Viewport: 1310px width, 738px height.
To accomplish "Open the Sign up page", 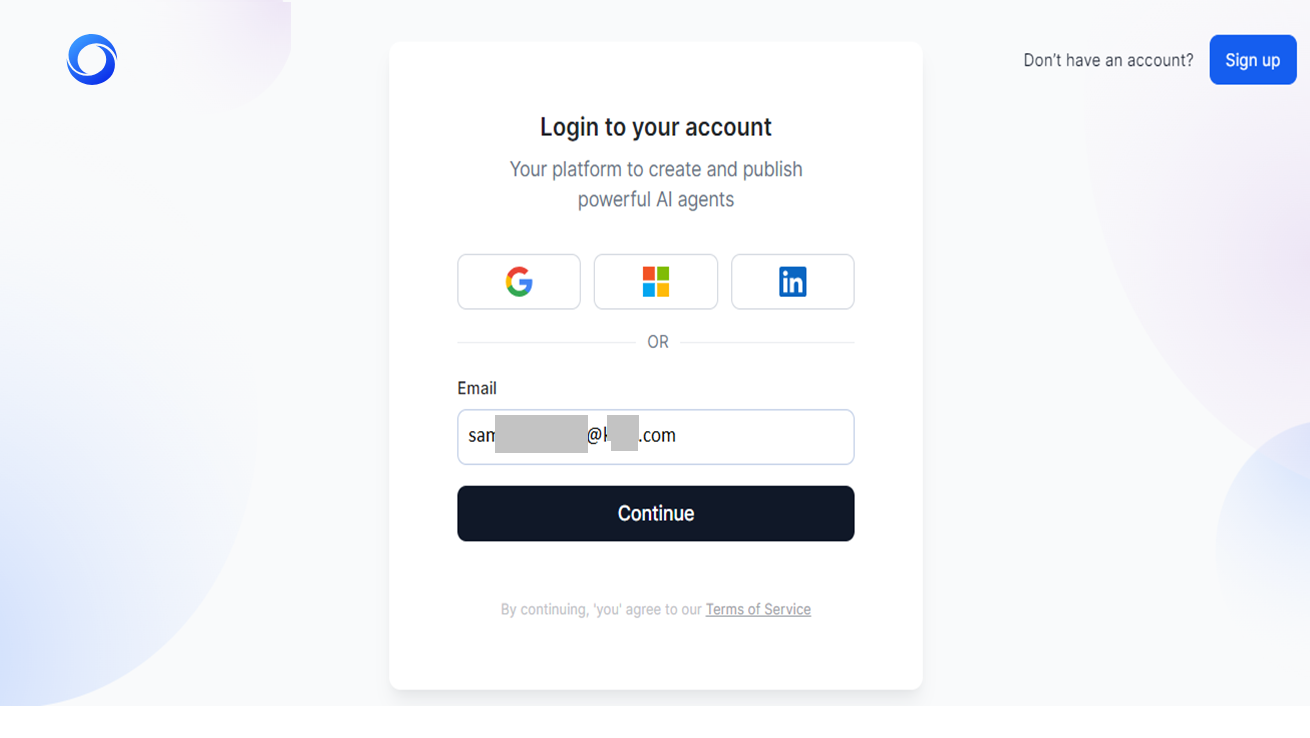I will (1252, 59).
